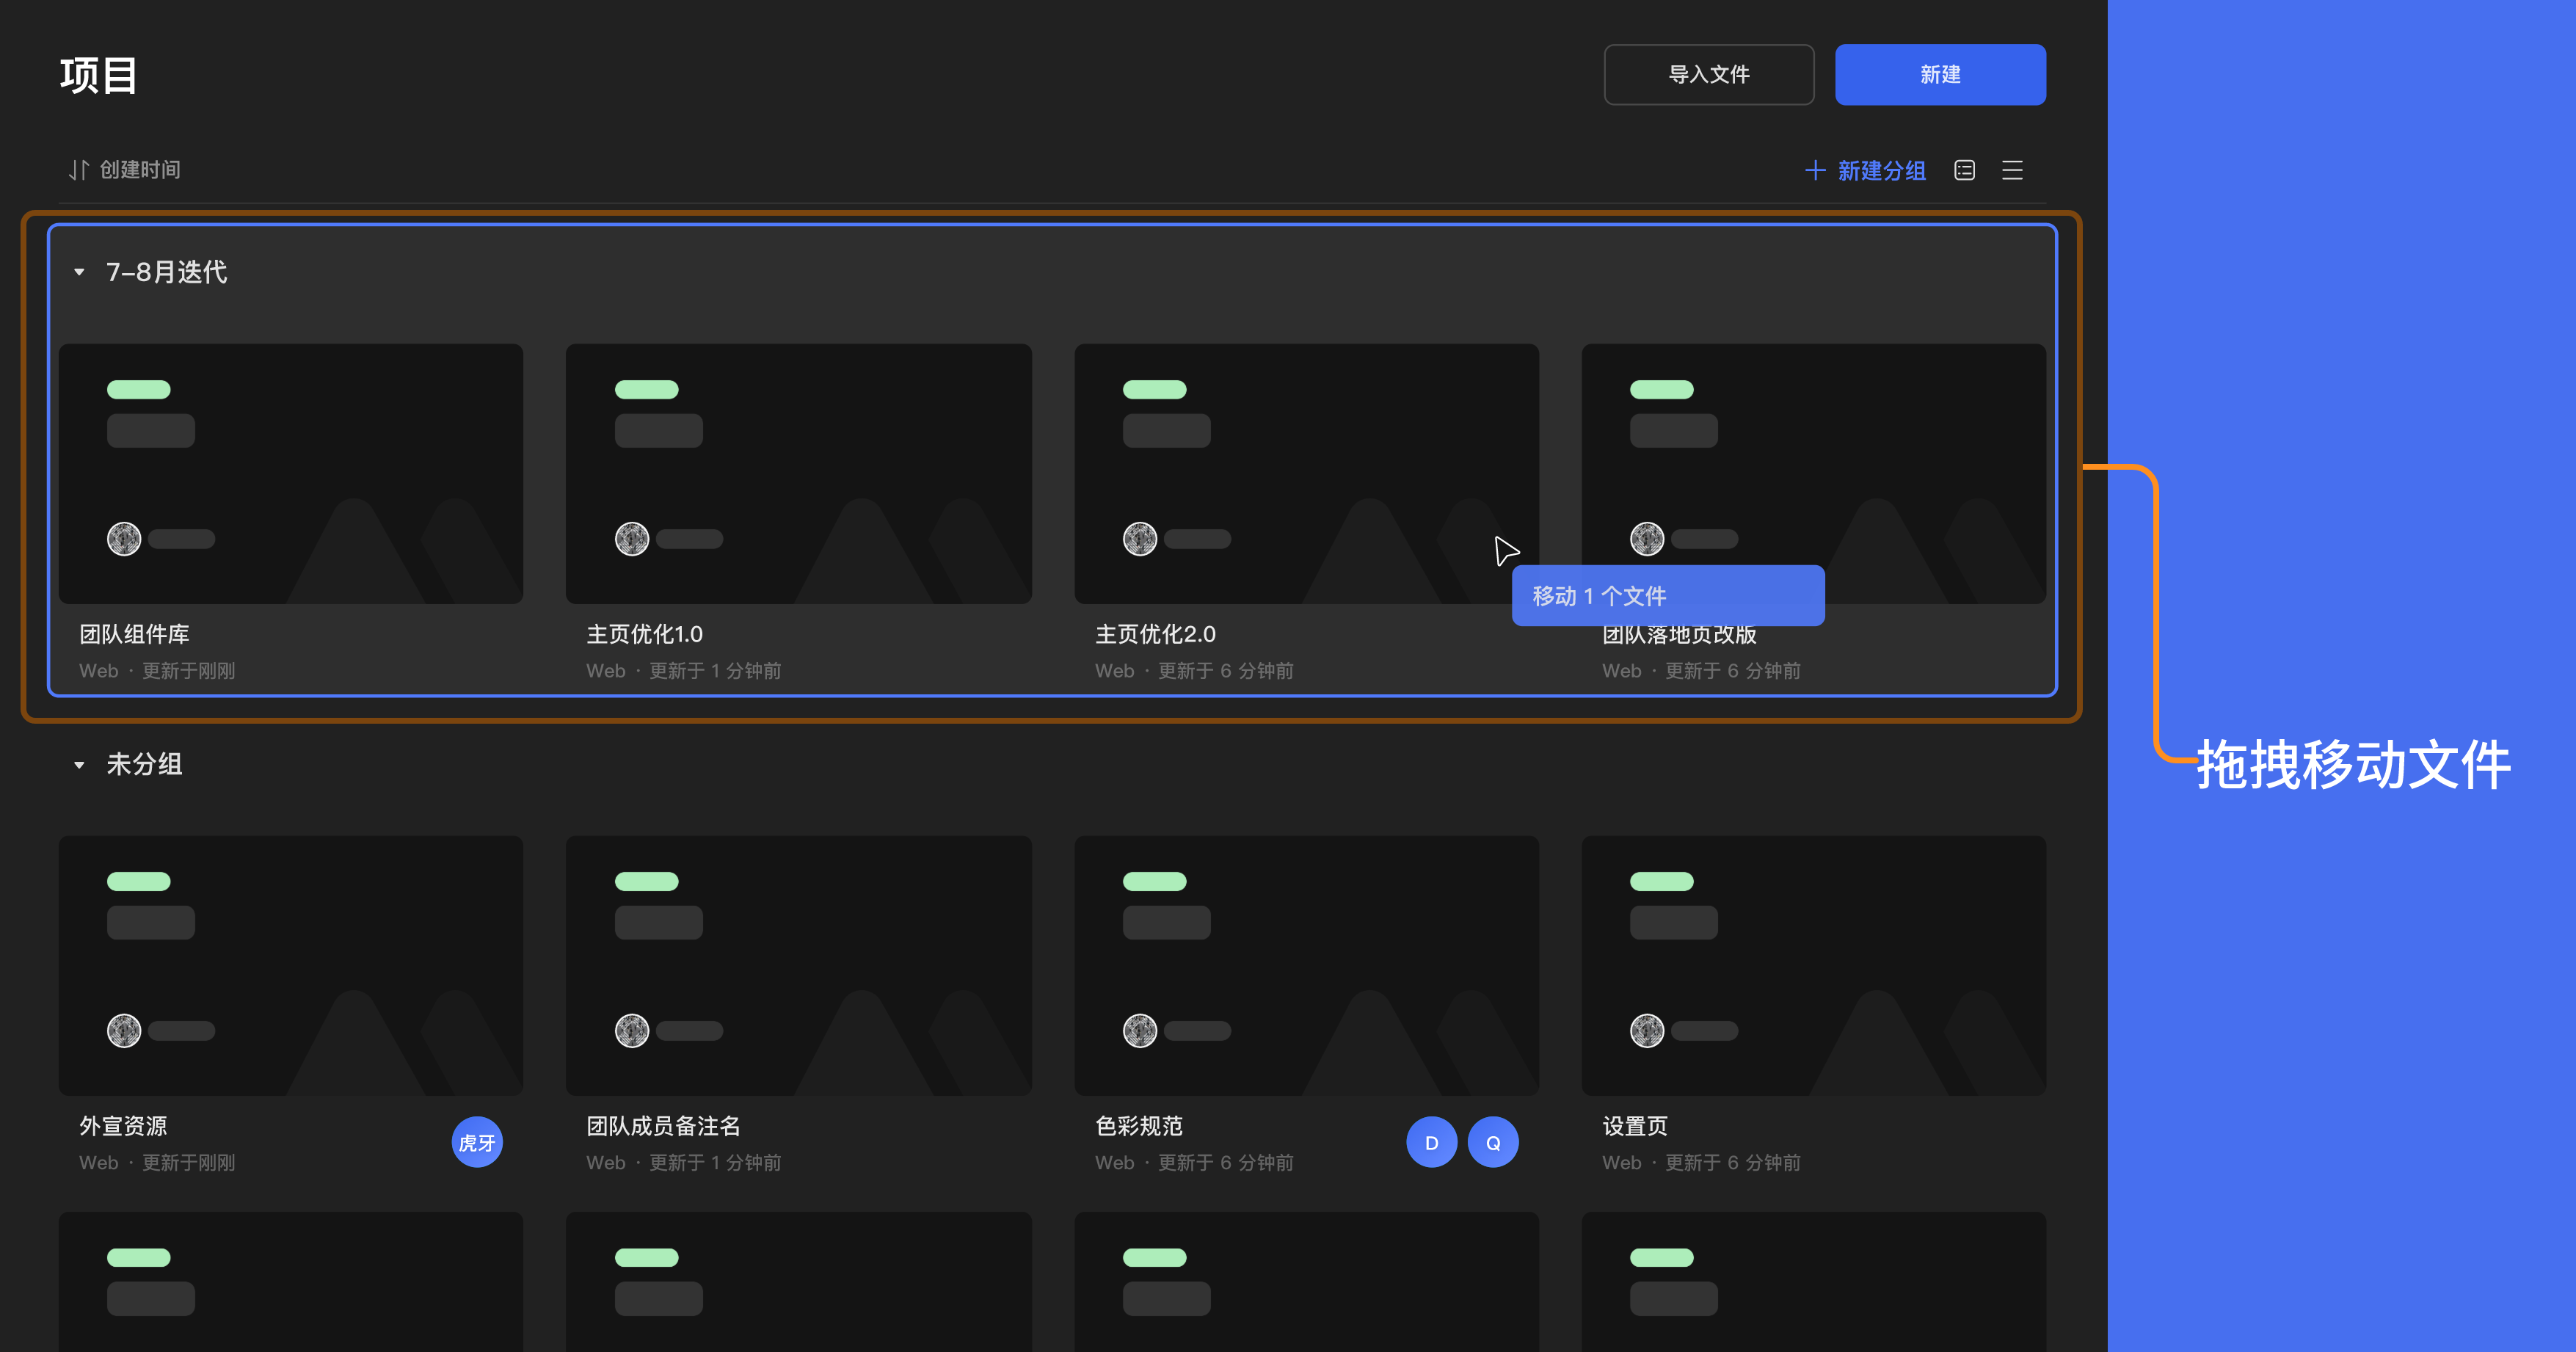Click the 项目 page heading
The image size is (2576, 1352).
point(99,75)
